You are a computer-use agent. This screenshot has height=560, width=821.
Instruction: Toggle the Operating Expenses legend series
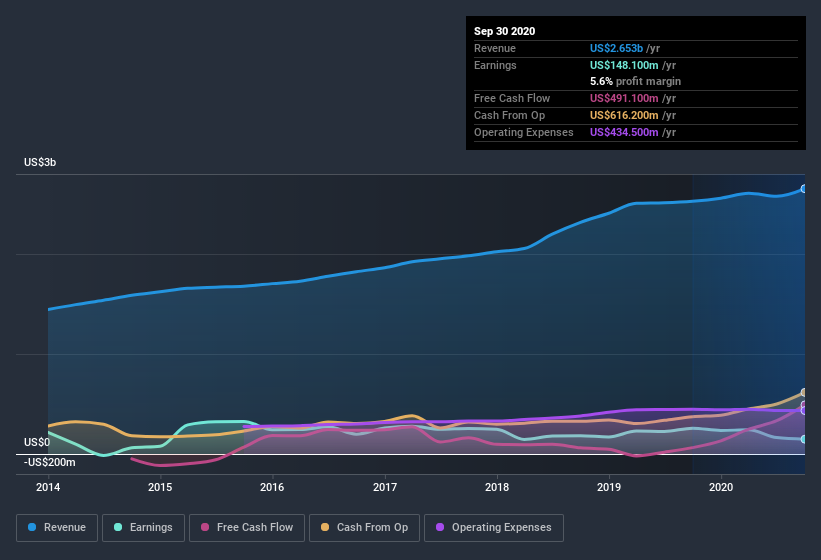pyautogui.click(x=494, y=528)
